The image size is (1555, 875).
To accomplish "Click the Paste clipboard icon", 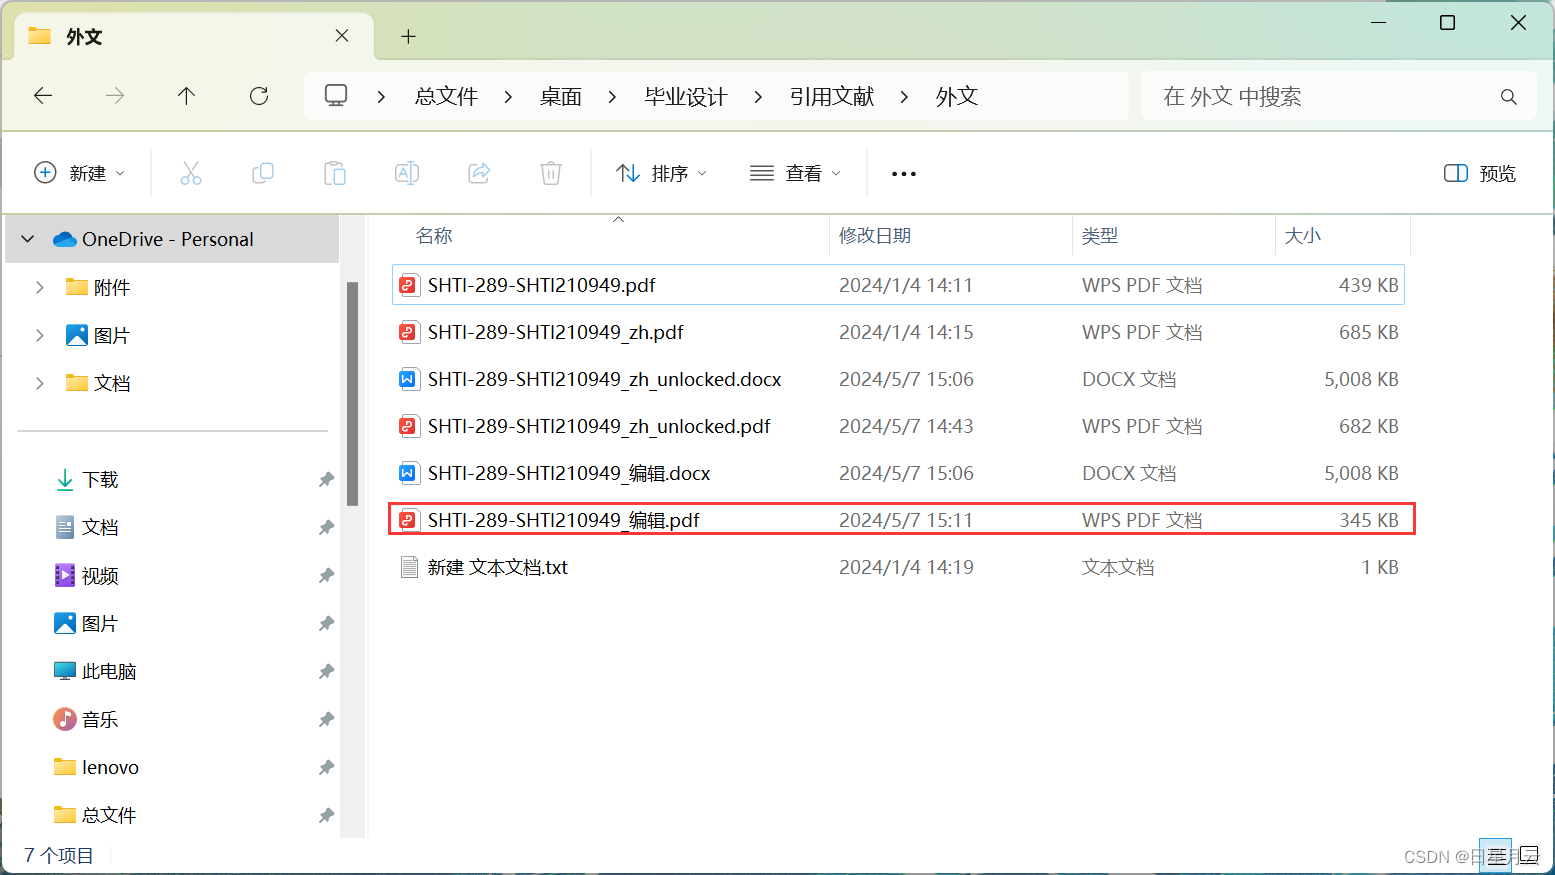I will (x=335, y=173).
